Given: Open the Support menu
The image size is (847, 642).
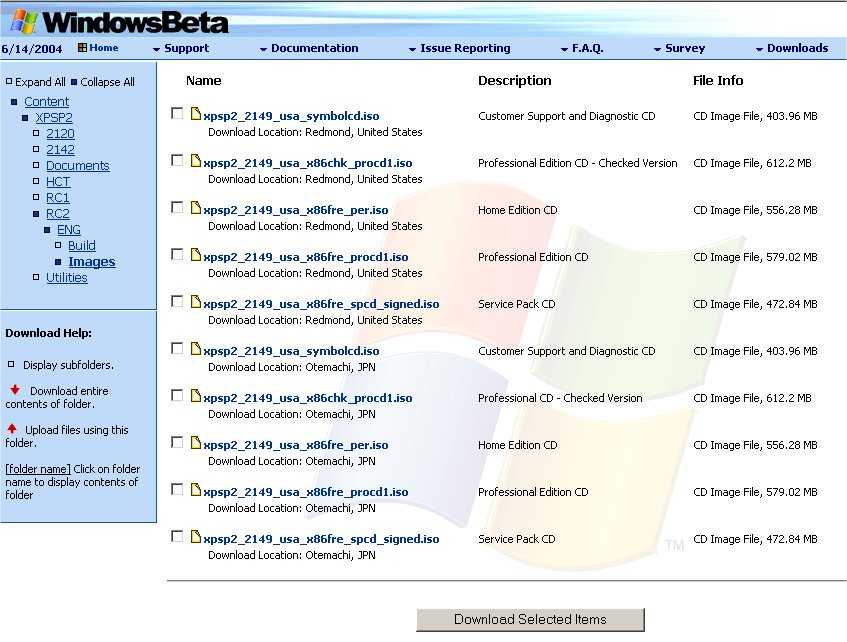Looking at the screenshot, I should click(181, 48).
